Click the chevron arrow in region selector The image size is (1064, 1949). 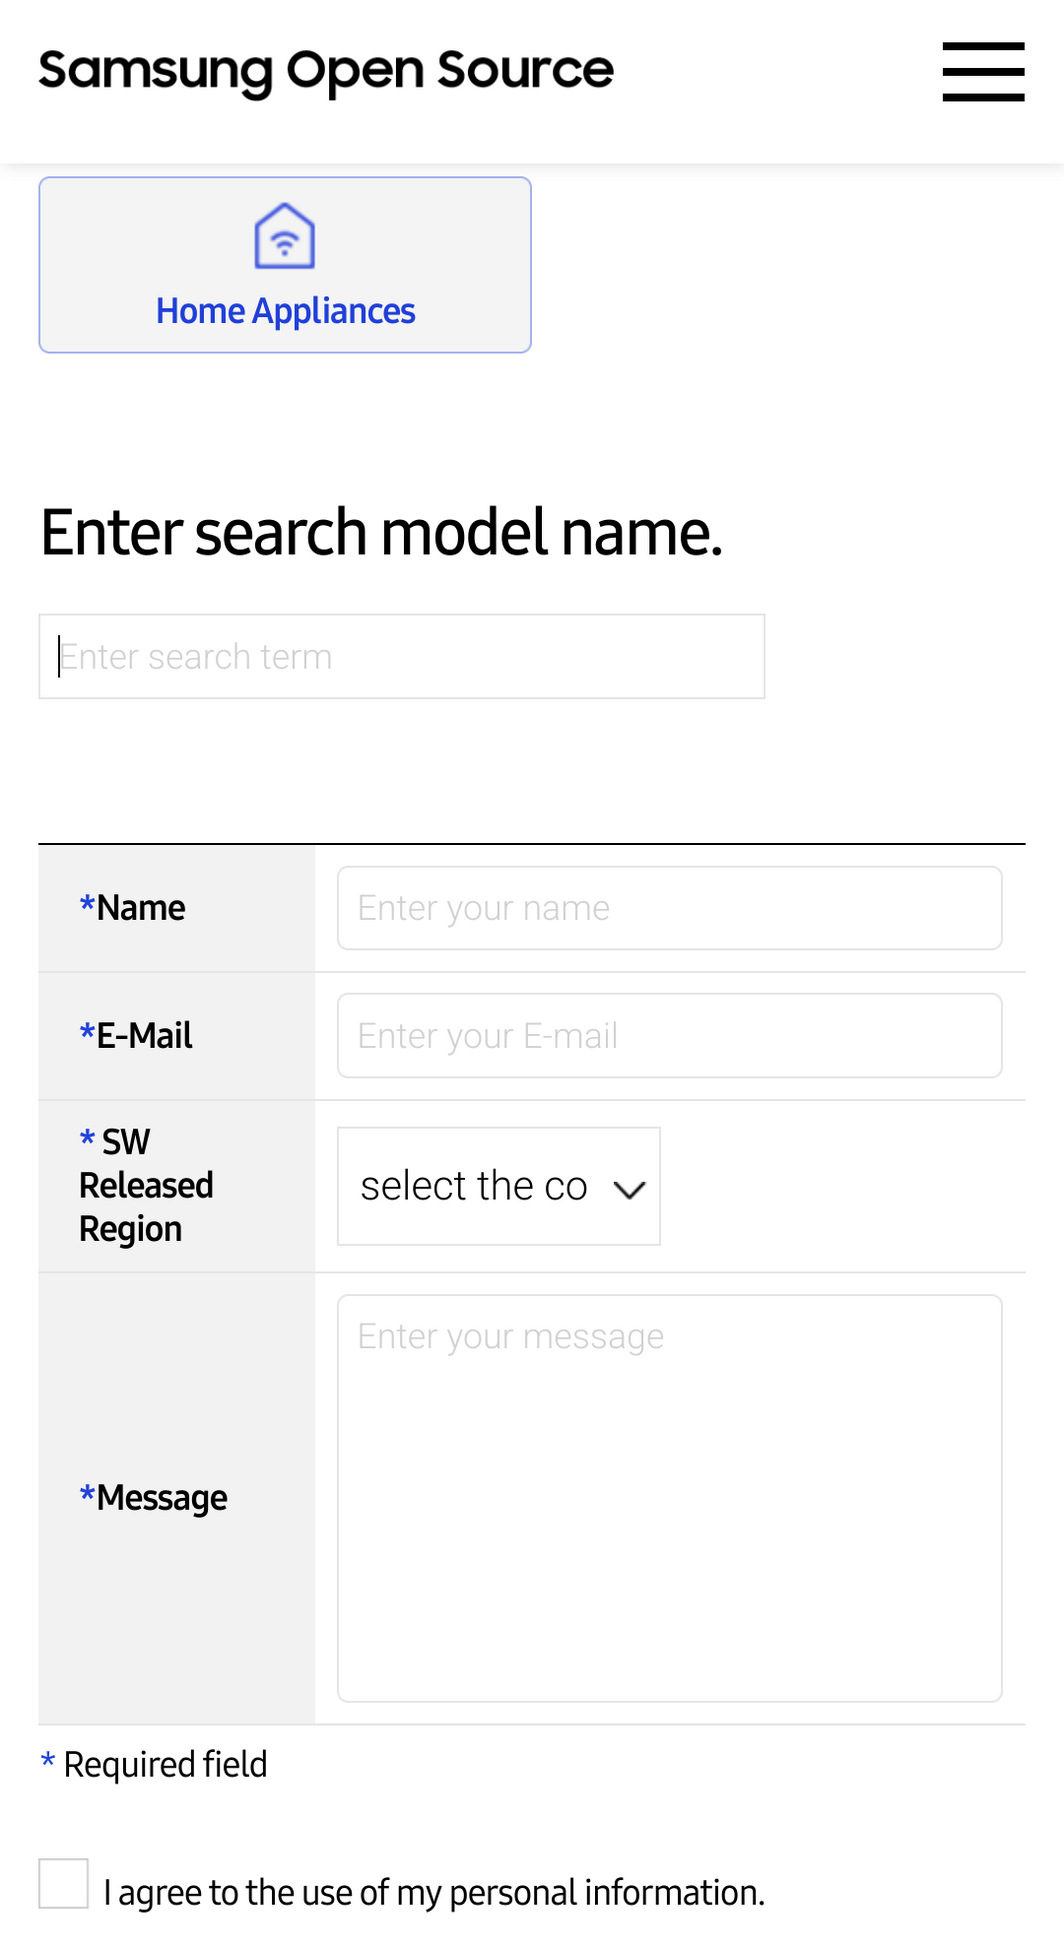pos(629,1189)
